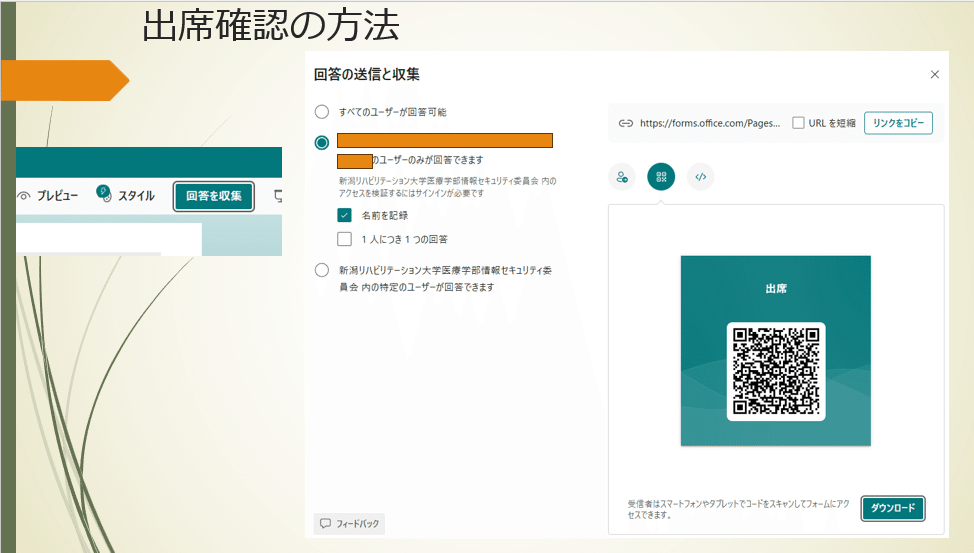Click the 'アクセスを検証するにはサインインが必要です' note
The width and height of the screenshot is (974, 553).
pos(411,193)
